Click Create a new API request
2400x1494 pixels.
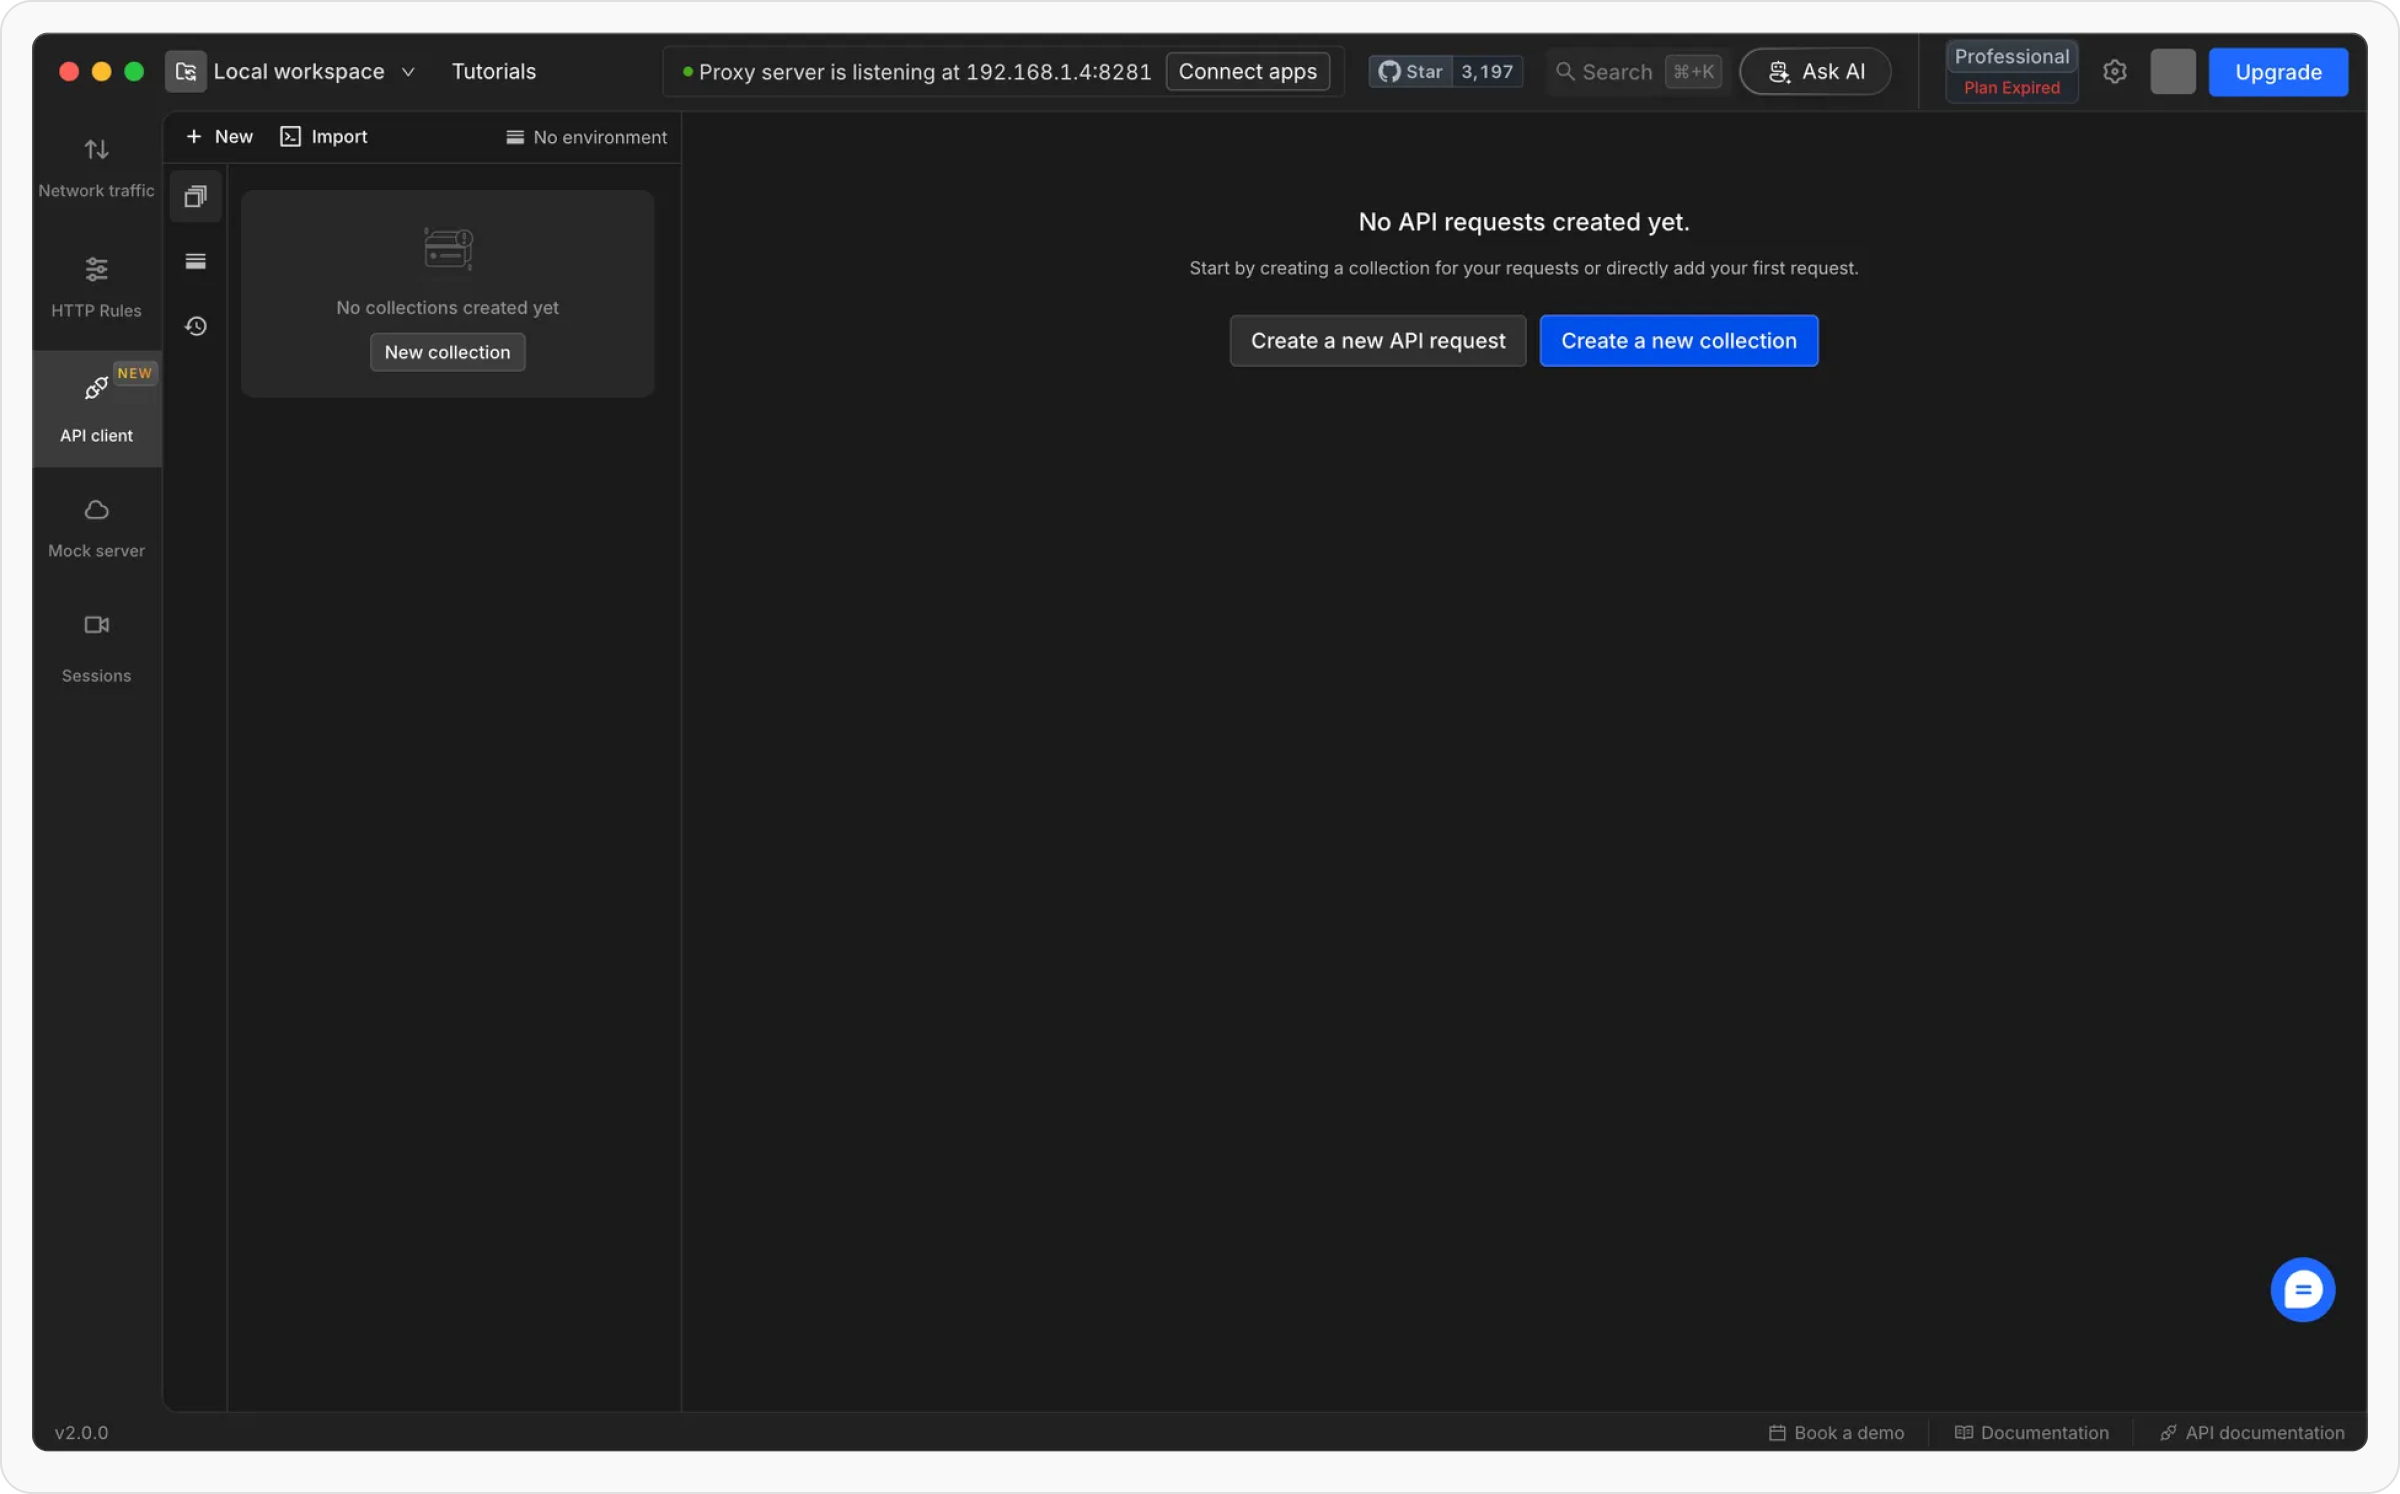click(1377, 341)
